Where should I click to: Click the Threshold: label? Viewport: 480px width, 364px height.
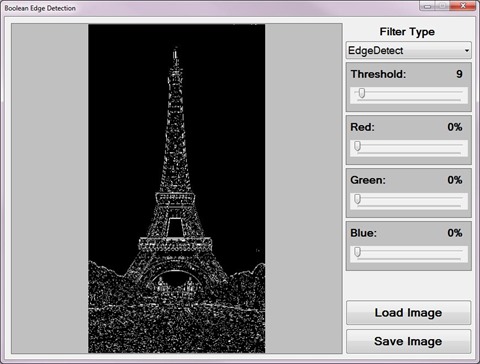[x=378, y=74]
